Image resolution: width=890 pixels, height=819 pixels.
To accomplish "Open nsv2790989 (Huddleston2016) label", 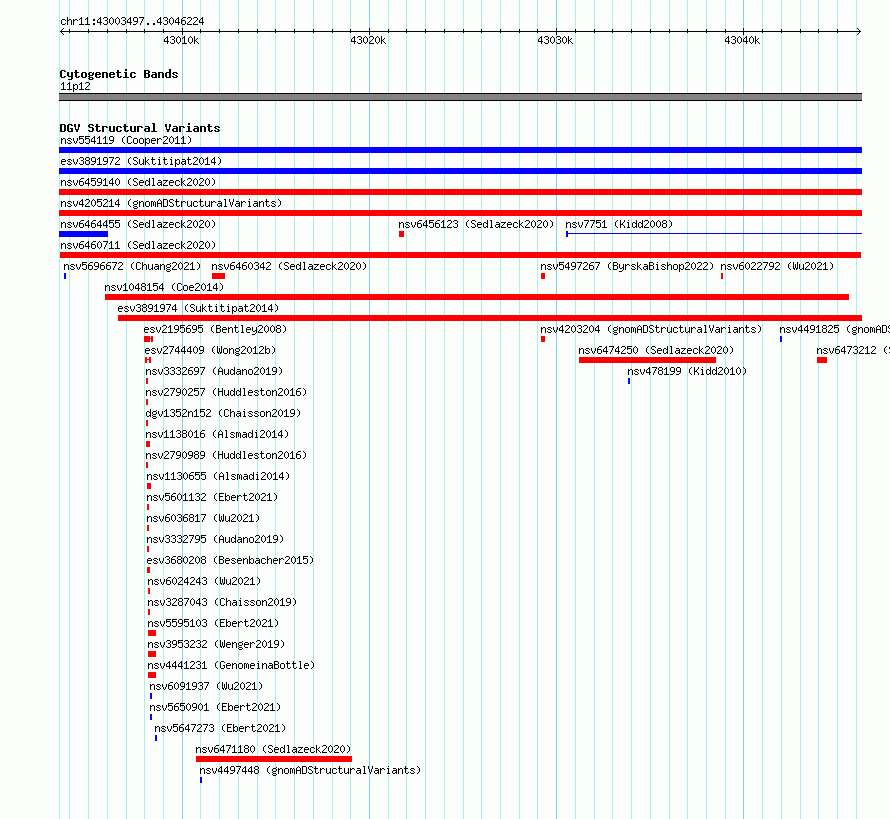I will click(x=226, y=455).
